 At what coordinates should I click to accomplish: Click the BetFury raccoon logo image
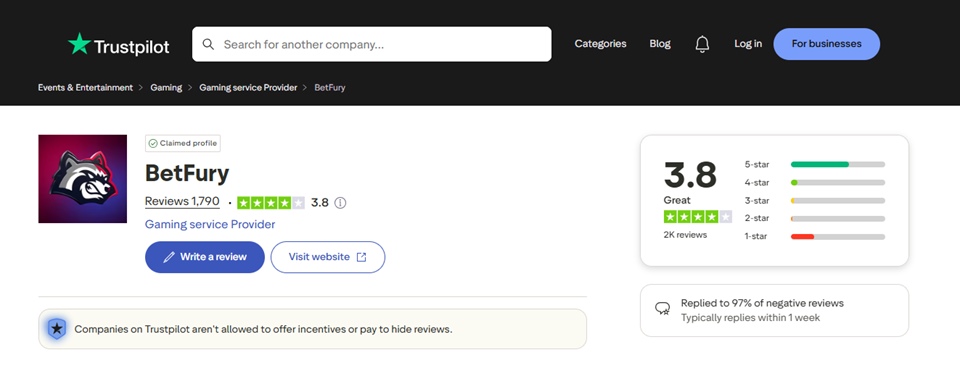(83, 179)
